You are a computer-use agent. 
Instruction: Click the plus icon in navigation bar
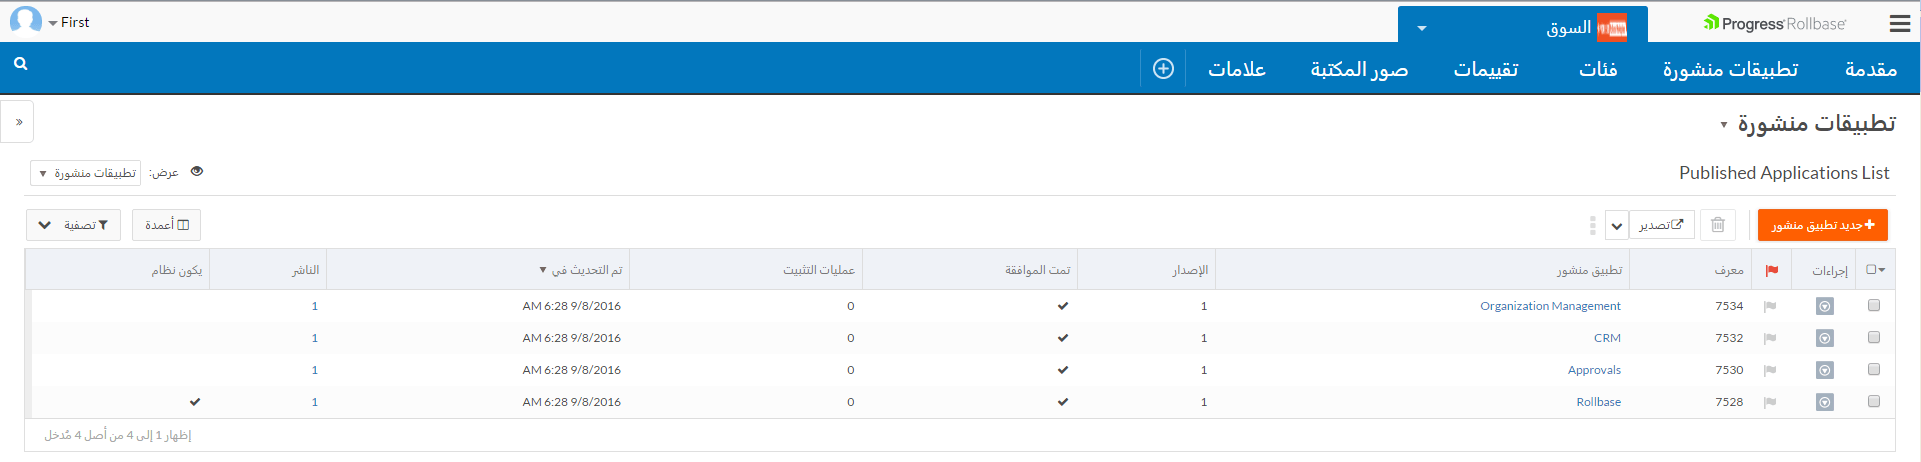click(1163, 69)
